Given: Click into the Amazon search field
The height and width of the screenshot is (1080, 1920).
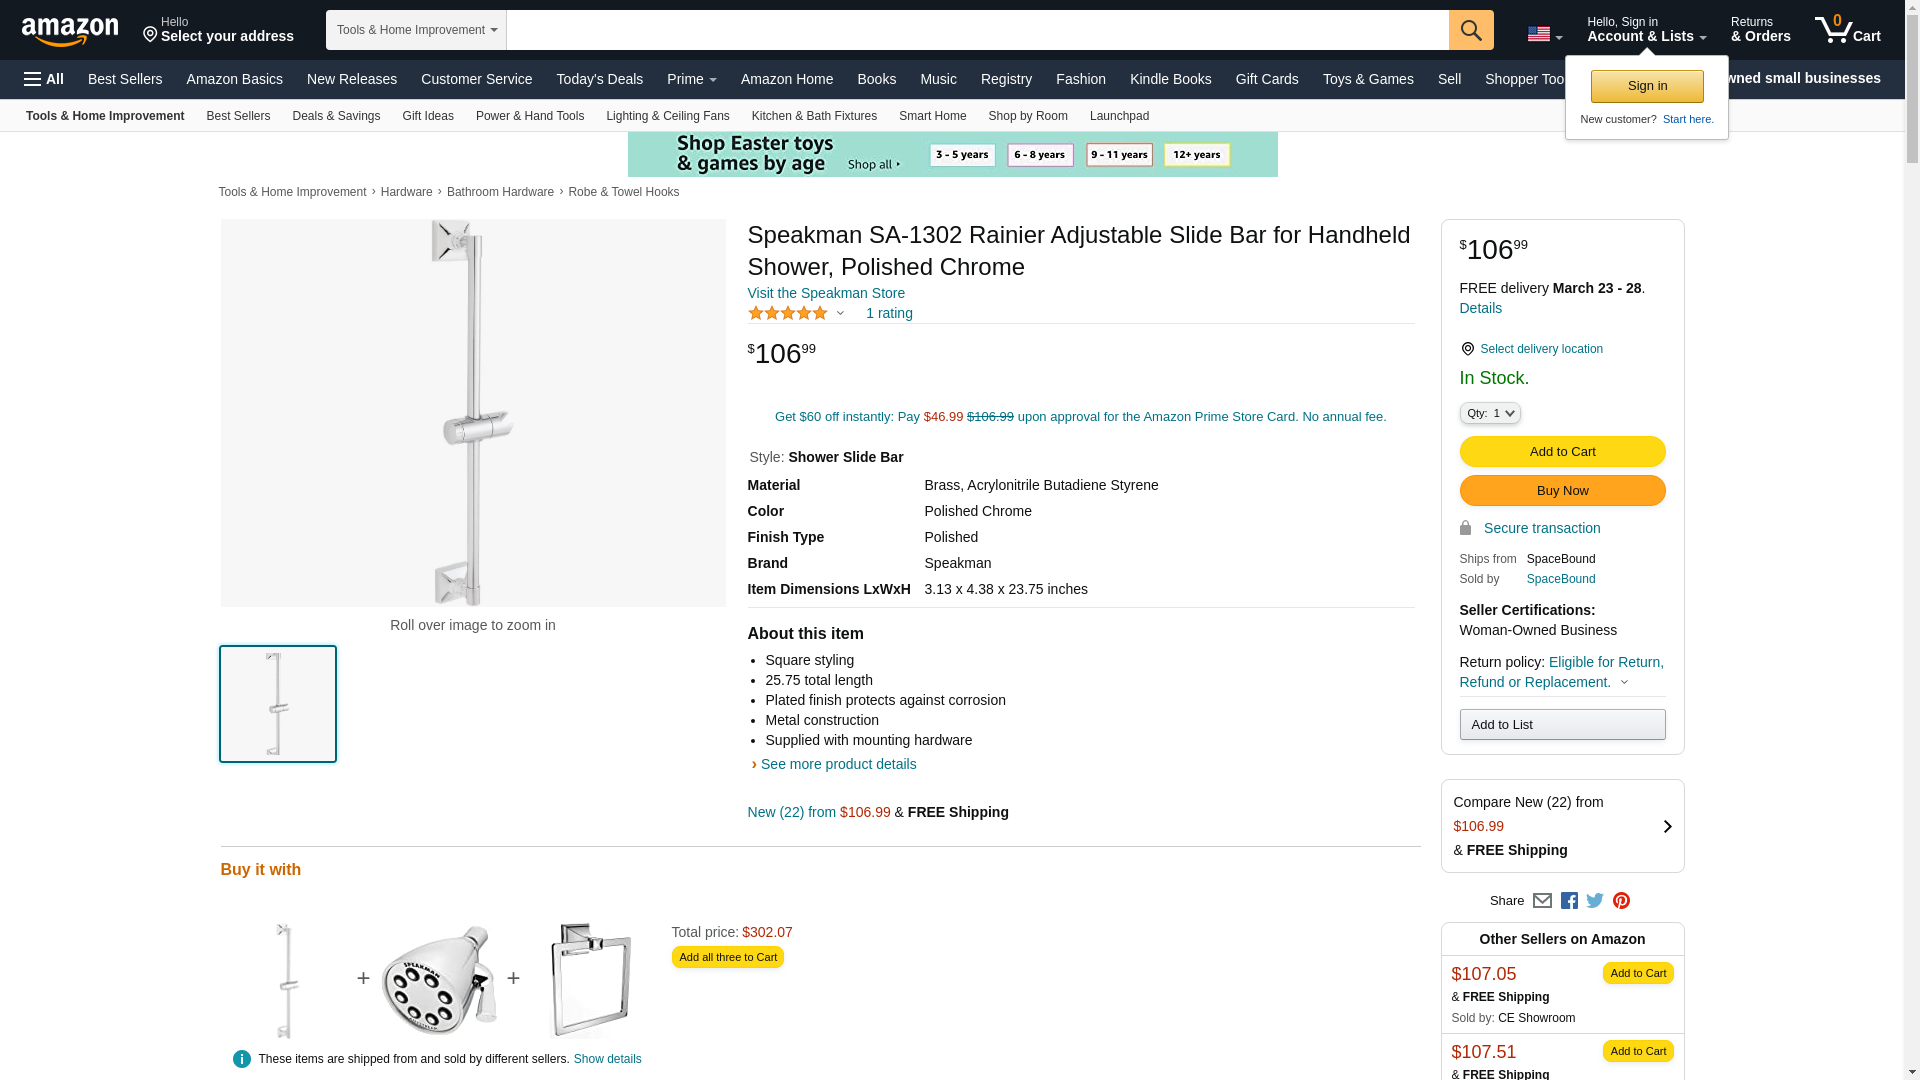Looking at the screenshot, I should [x=977, y=30].
